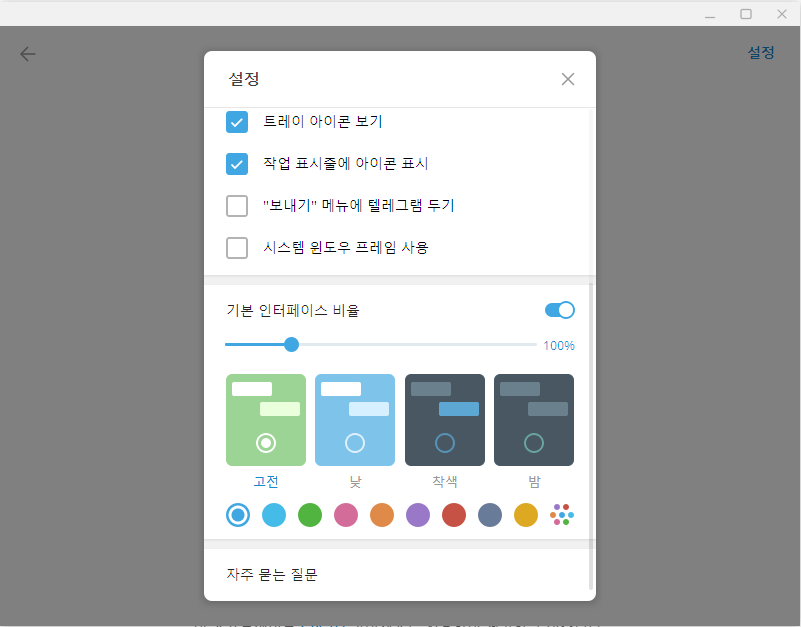Enable 시스템 윈도우 프레임 사용
This screenshot has height=627, width=801.
(x=237, y=248)
